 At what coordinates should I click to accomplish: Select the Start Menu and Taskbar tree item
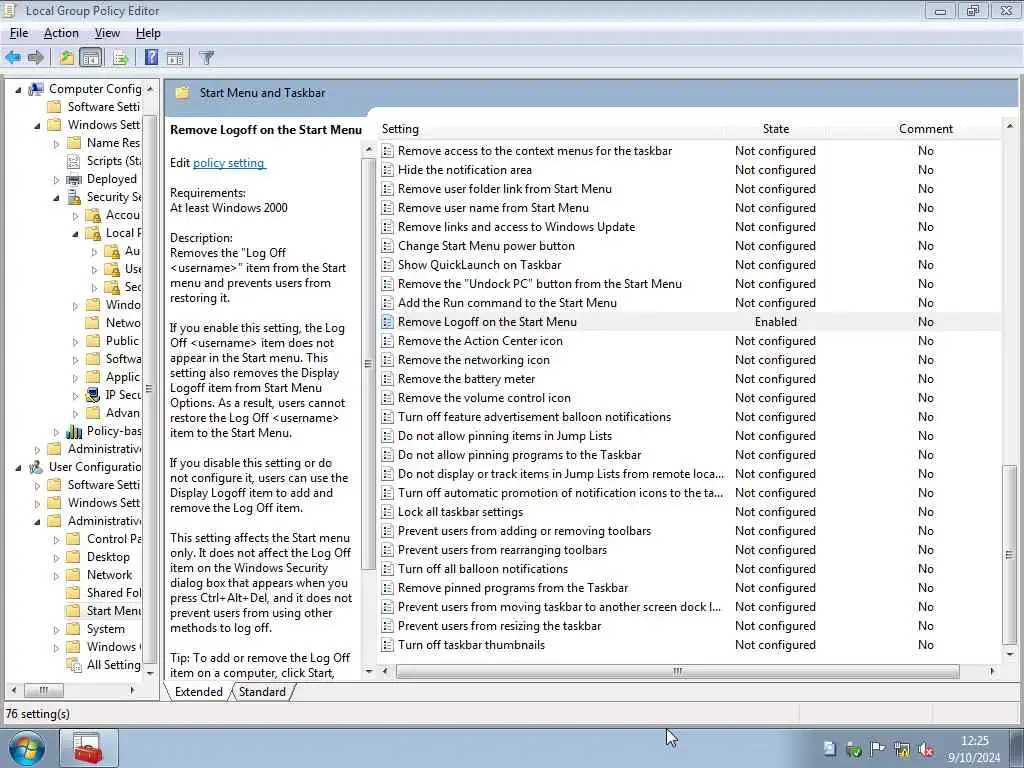coord(114,611)
